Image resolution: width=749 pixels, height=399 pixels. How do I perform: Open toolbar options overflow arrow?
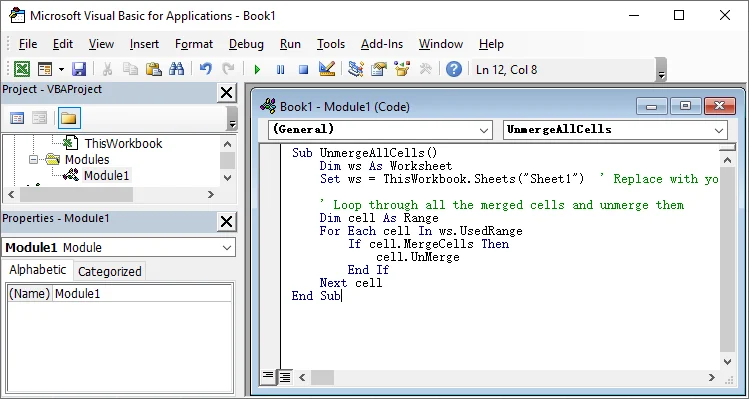(662, 70)
